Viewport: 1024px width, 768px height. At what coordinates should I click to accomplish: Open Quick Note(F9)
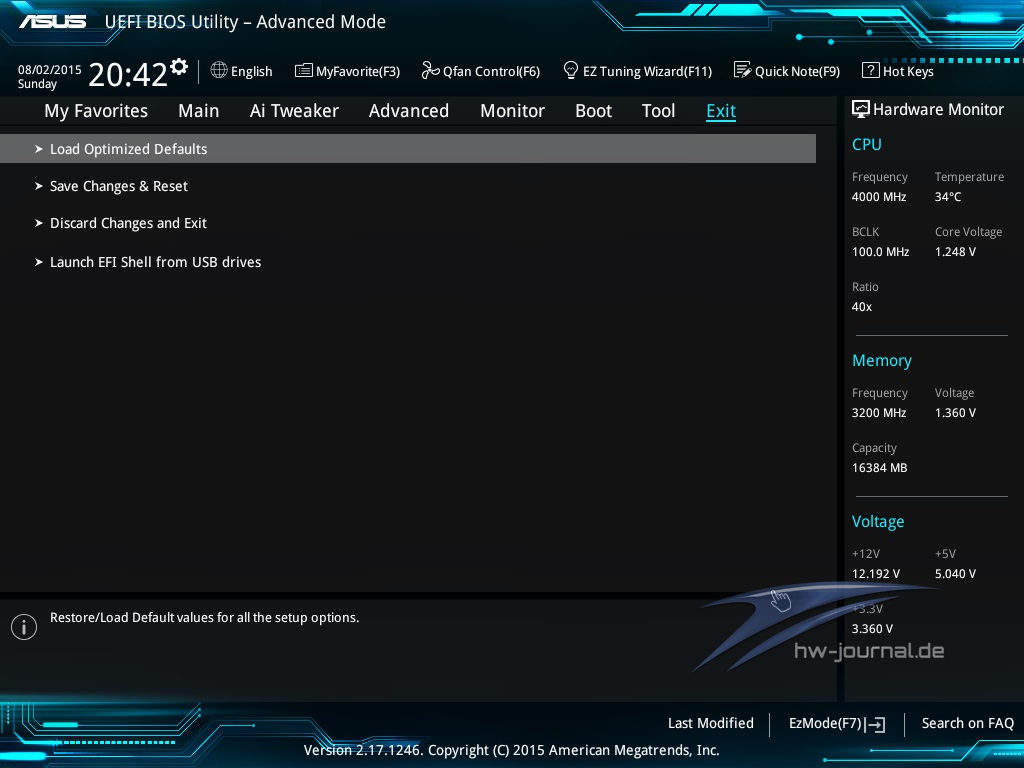pos(797,72)
